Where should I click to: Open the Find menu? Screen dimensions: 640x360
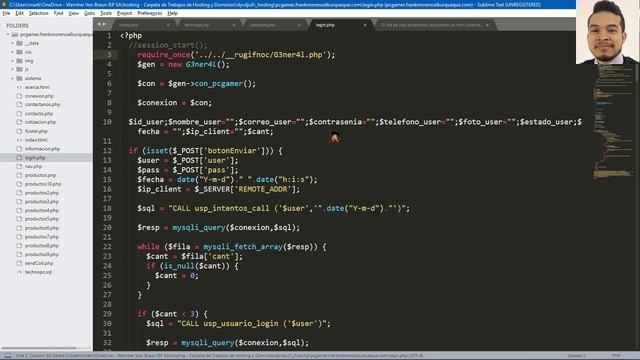(58, 13)
